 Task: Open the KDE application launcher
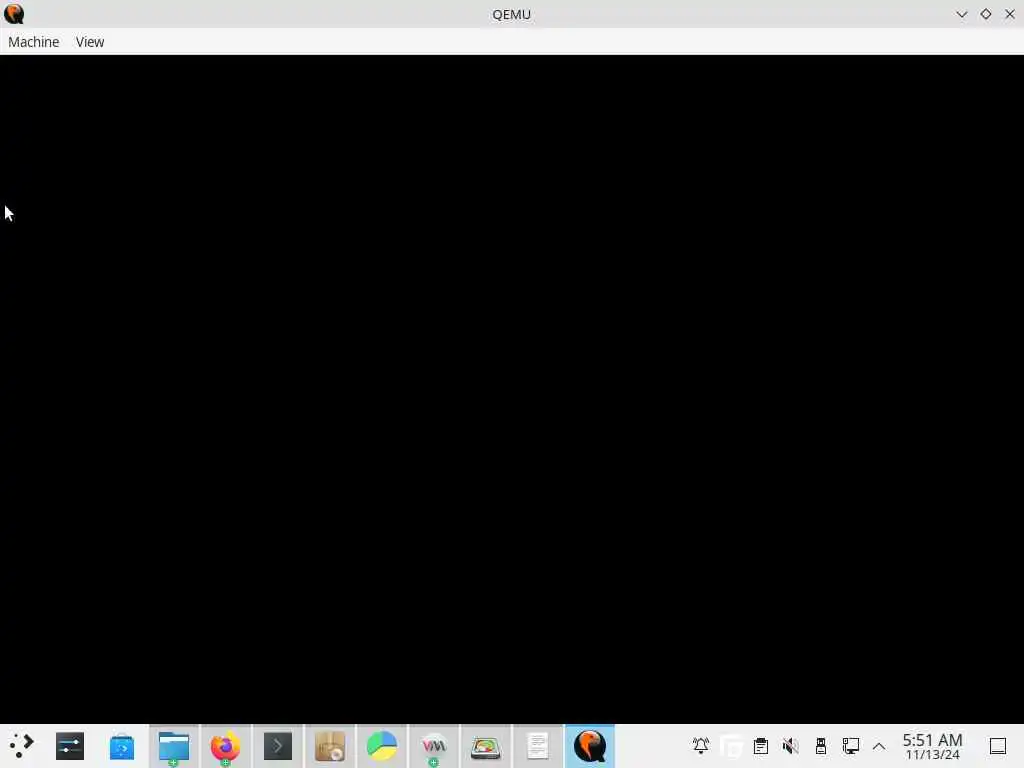tap(21, 746)
